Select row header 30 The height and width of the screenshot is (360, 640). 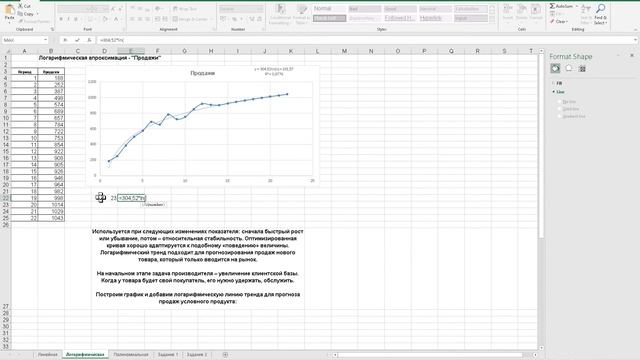pos(6,327)
